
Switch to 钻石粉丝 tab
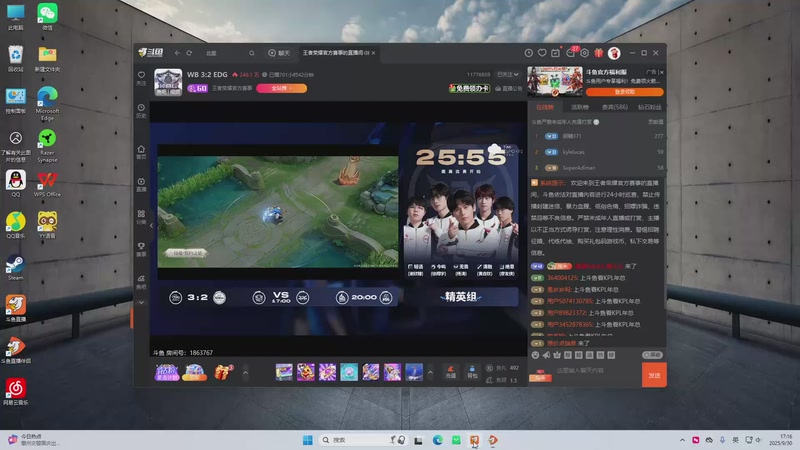tap(649, 107)
